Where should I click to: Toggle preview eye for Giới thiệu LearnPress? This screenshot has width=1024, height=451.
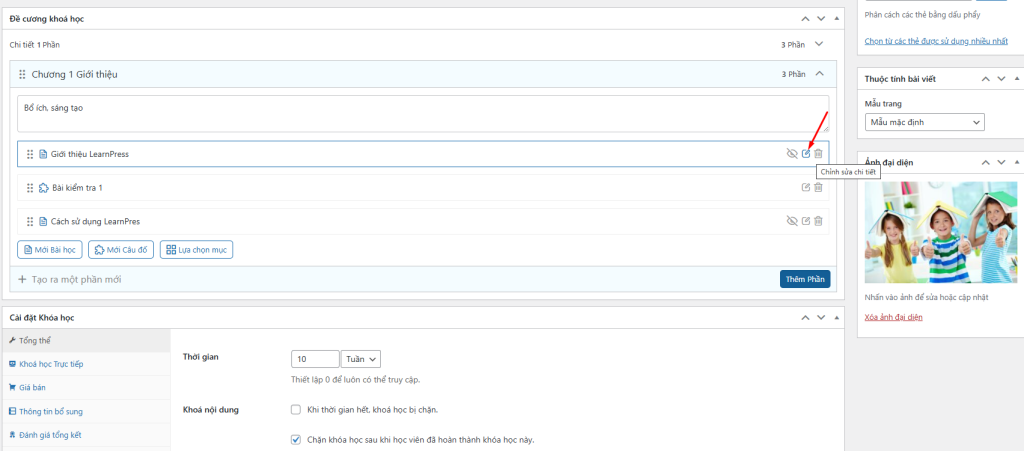click(x=792, y=154)
